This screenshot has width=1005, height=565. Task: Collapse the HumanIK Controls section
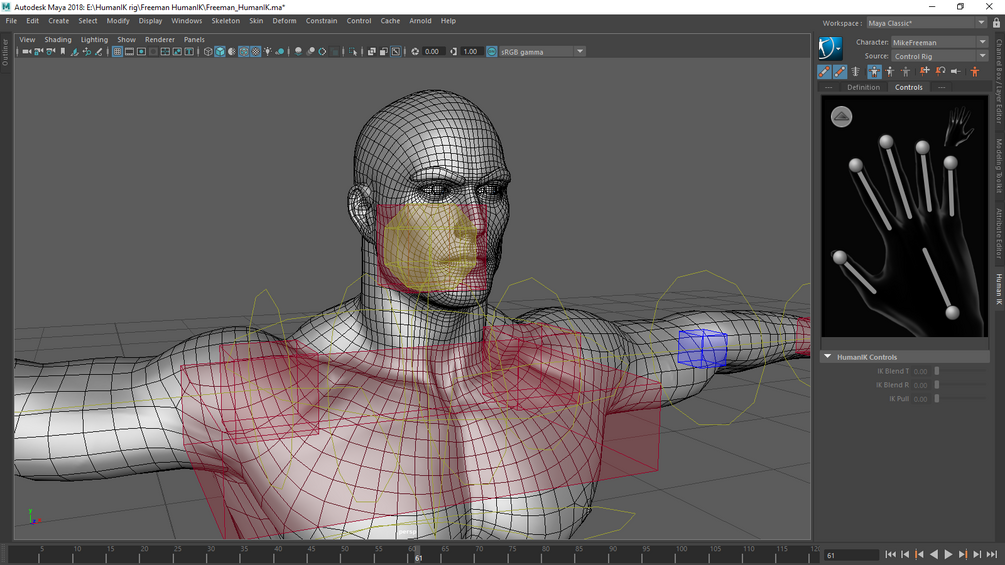pyautogui.click(x=828, y=357)
